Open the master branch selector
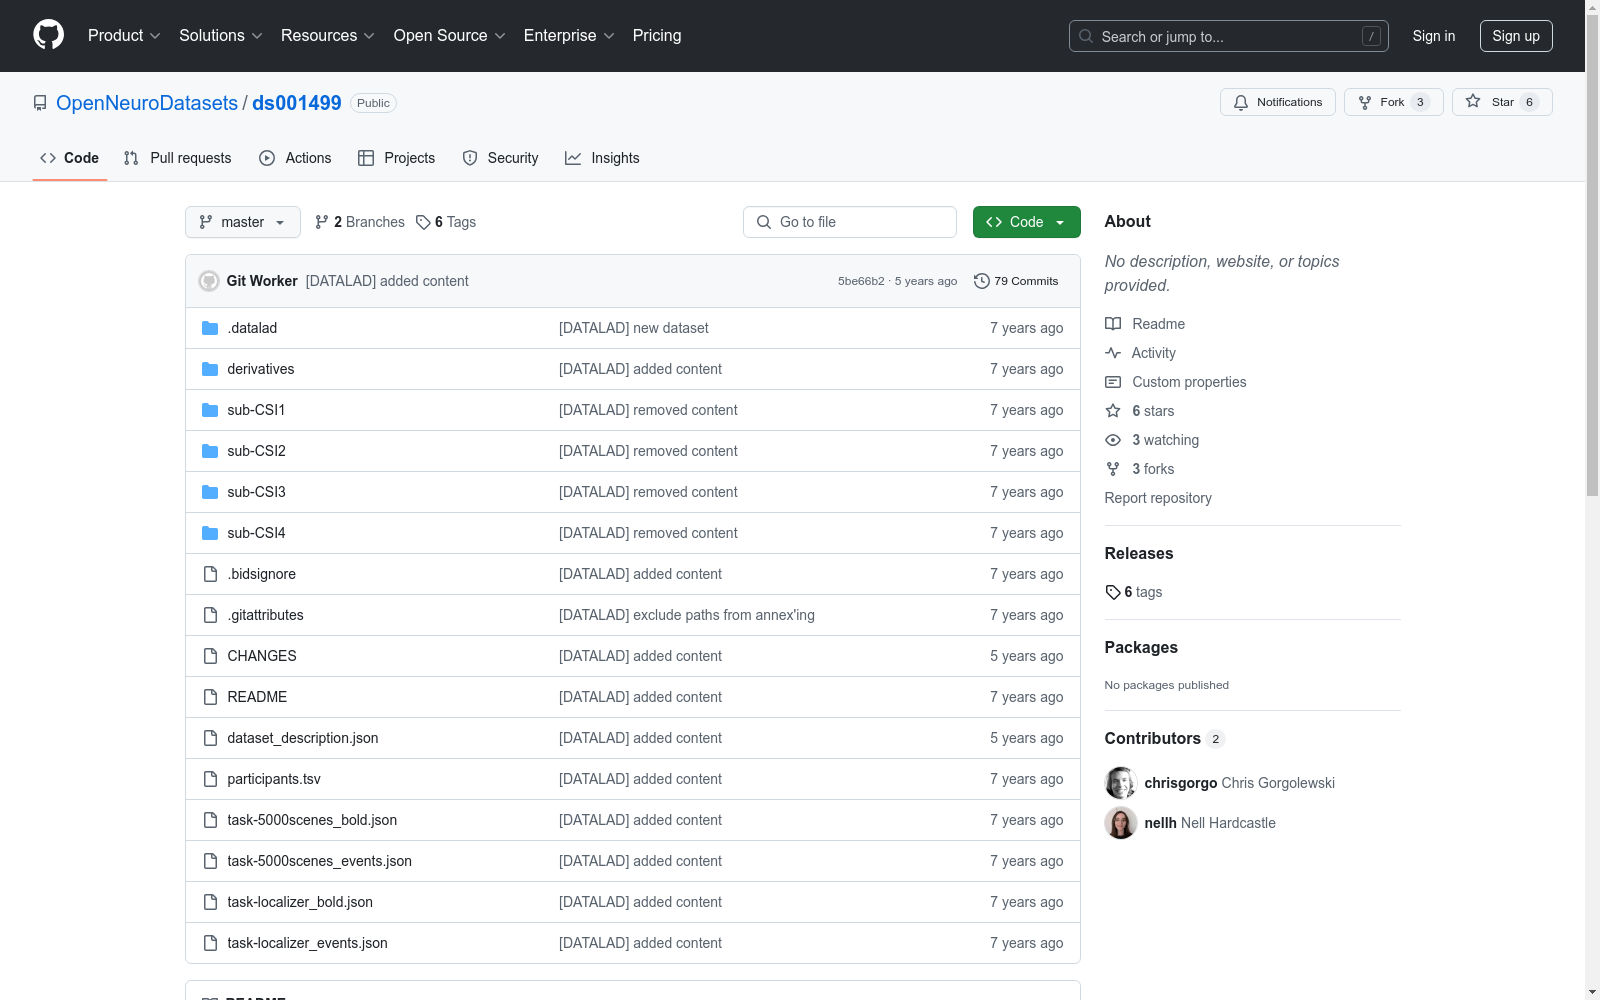This screenshot has width=1600, height=1000. [x=243, y=222]
